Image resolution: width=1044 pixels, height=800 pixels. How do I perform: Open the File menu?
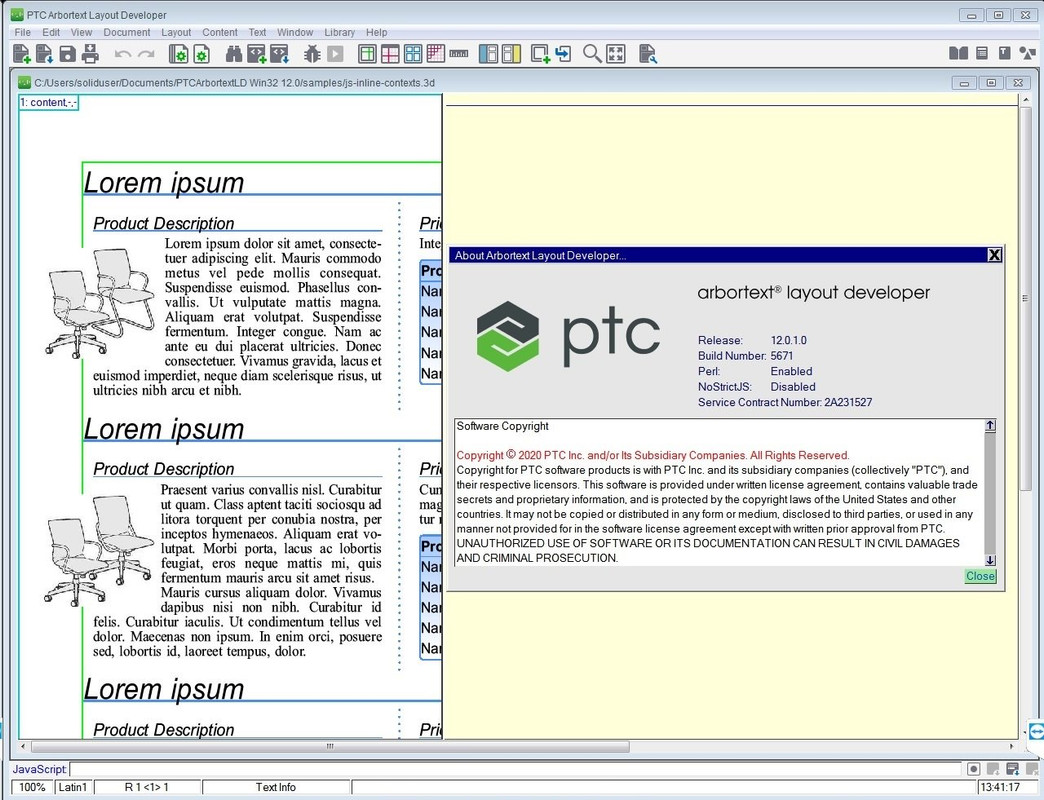click(23, 32)
